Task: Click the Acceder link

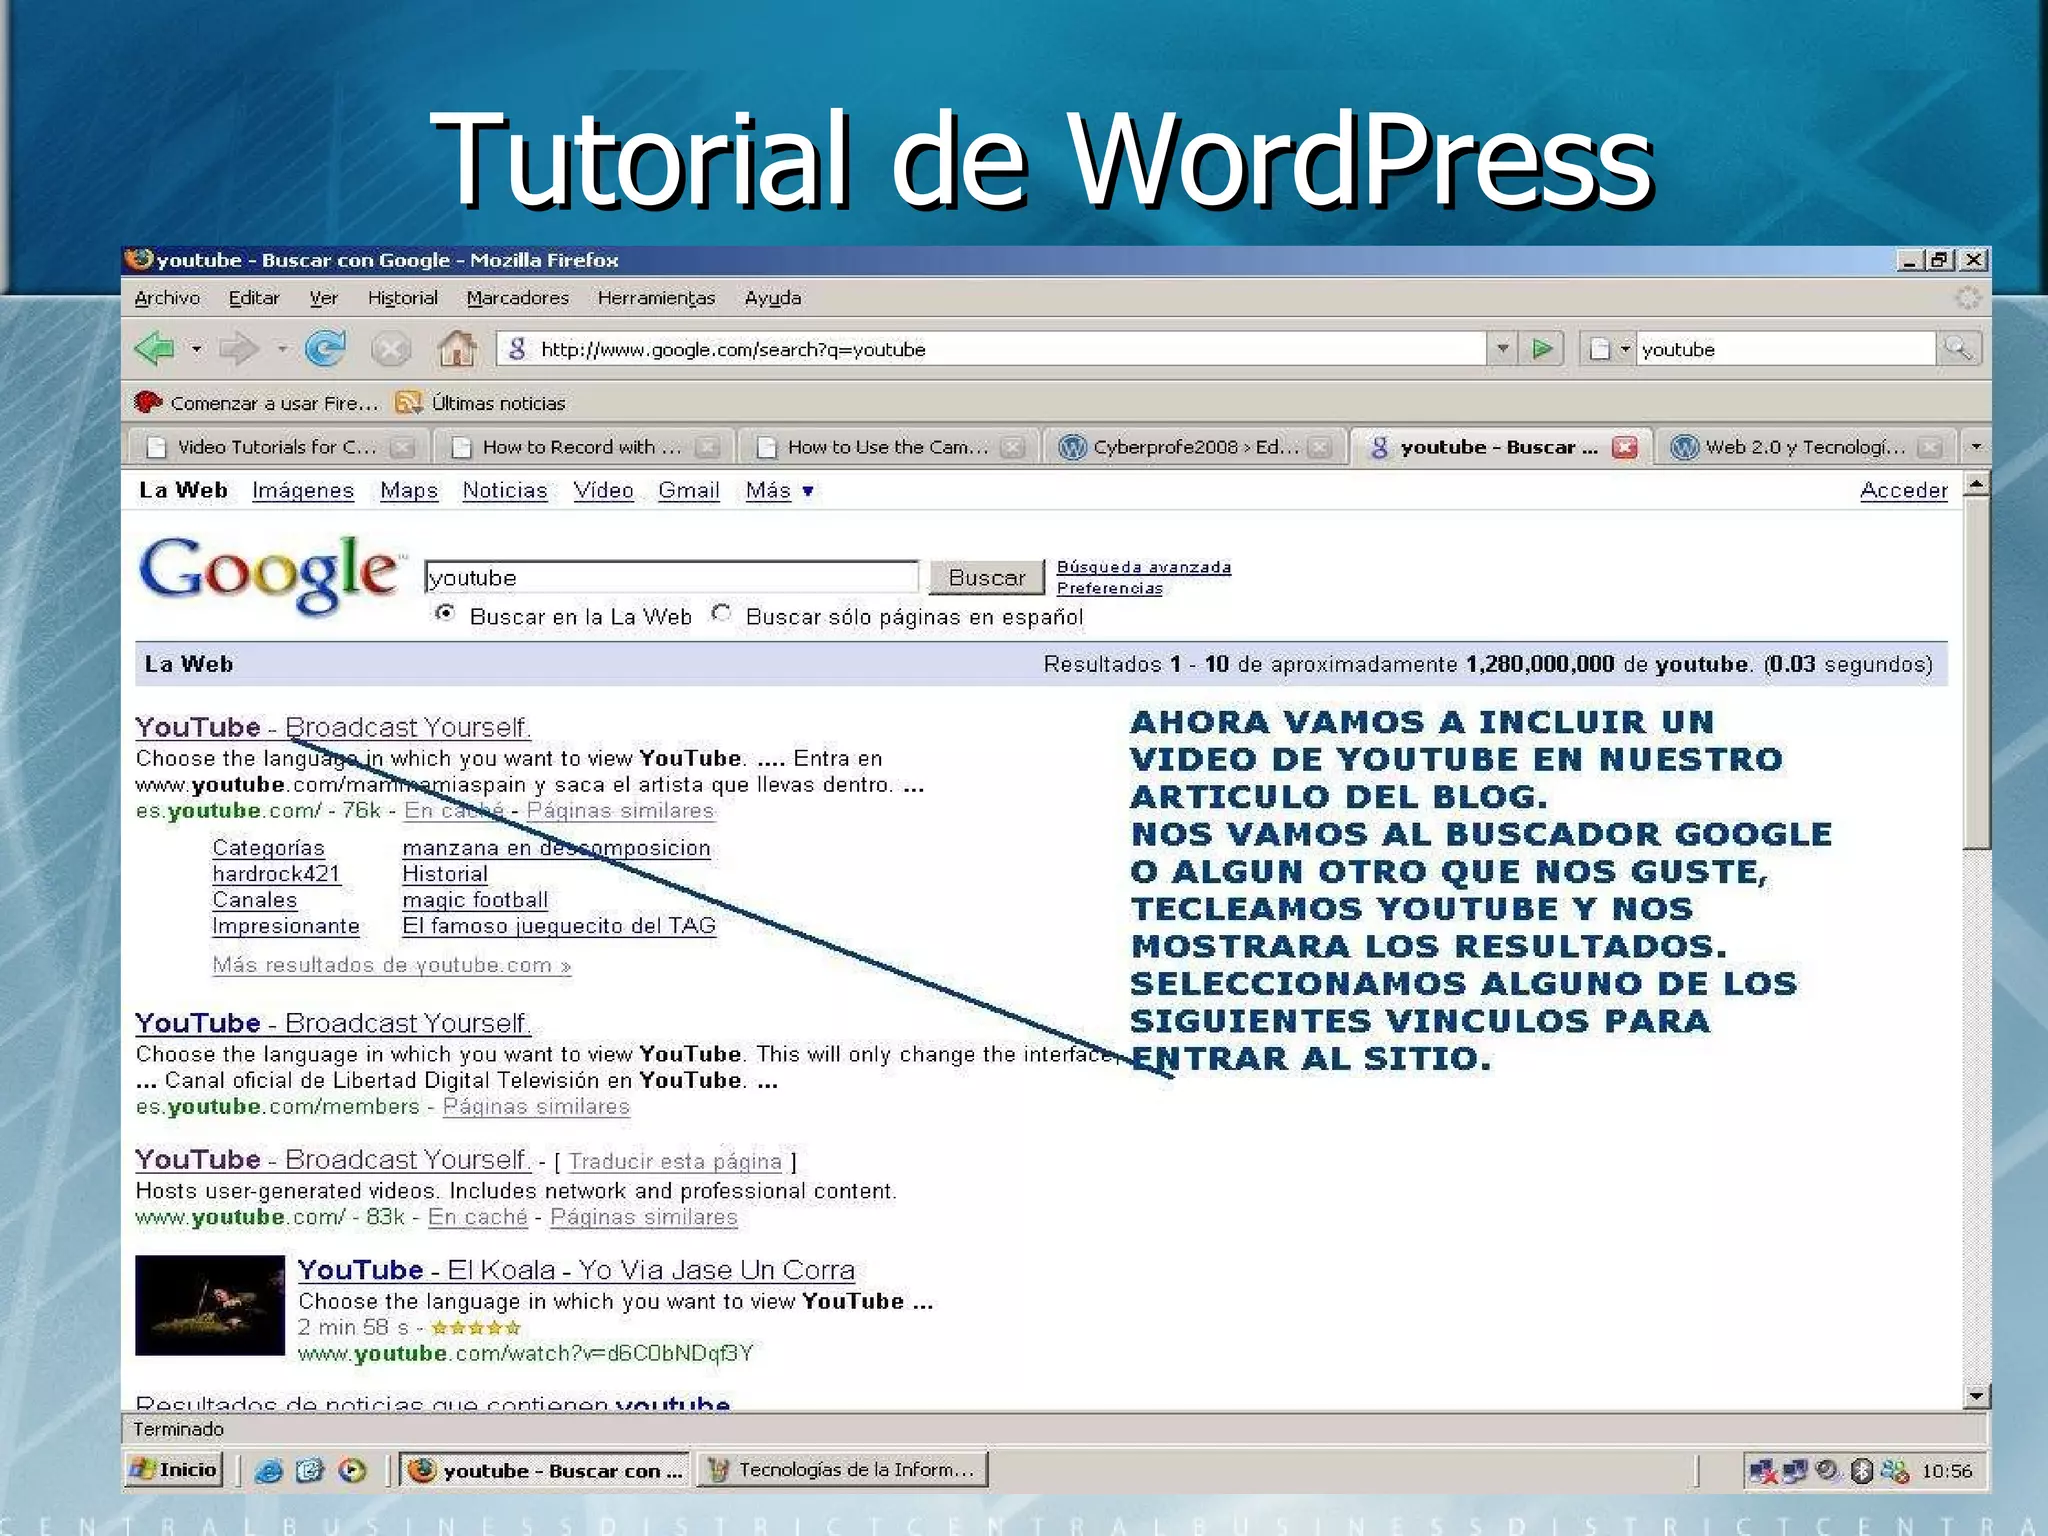Action: 1904,491
